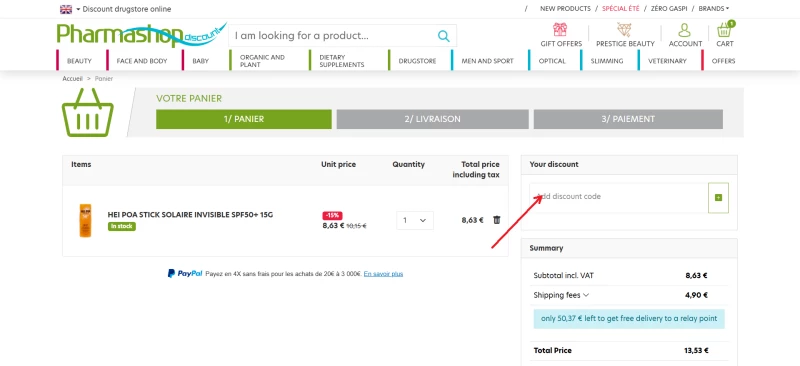800x366 pixels.
Task: Open the Beauty category menu
Action: click(79, 61)
